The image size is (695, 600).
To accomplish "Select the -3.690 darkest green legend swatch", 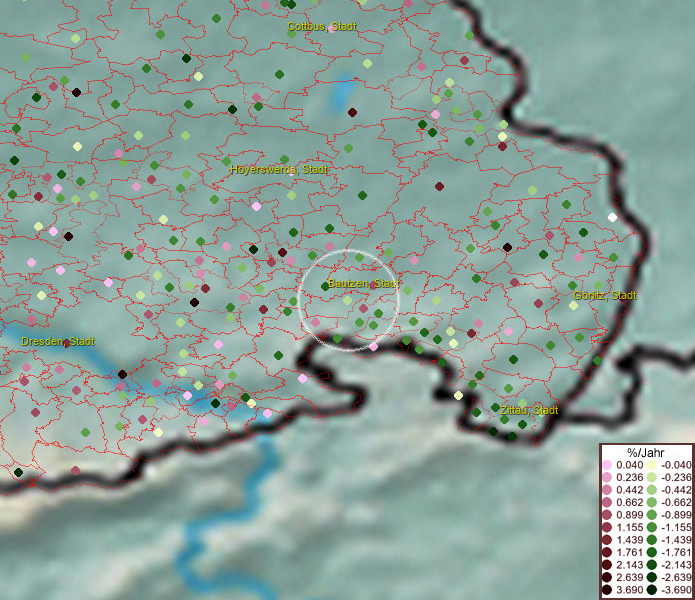I will point(652,590).
